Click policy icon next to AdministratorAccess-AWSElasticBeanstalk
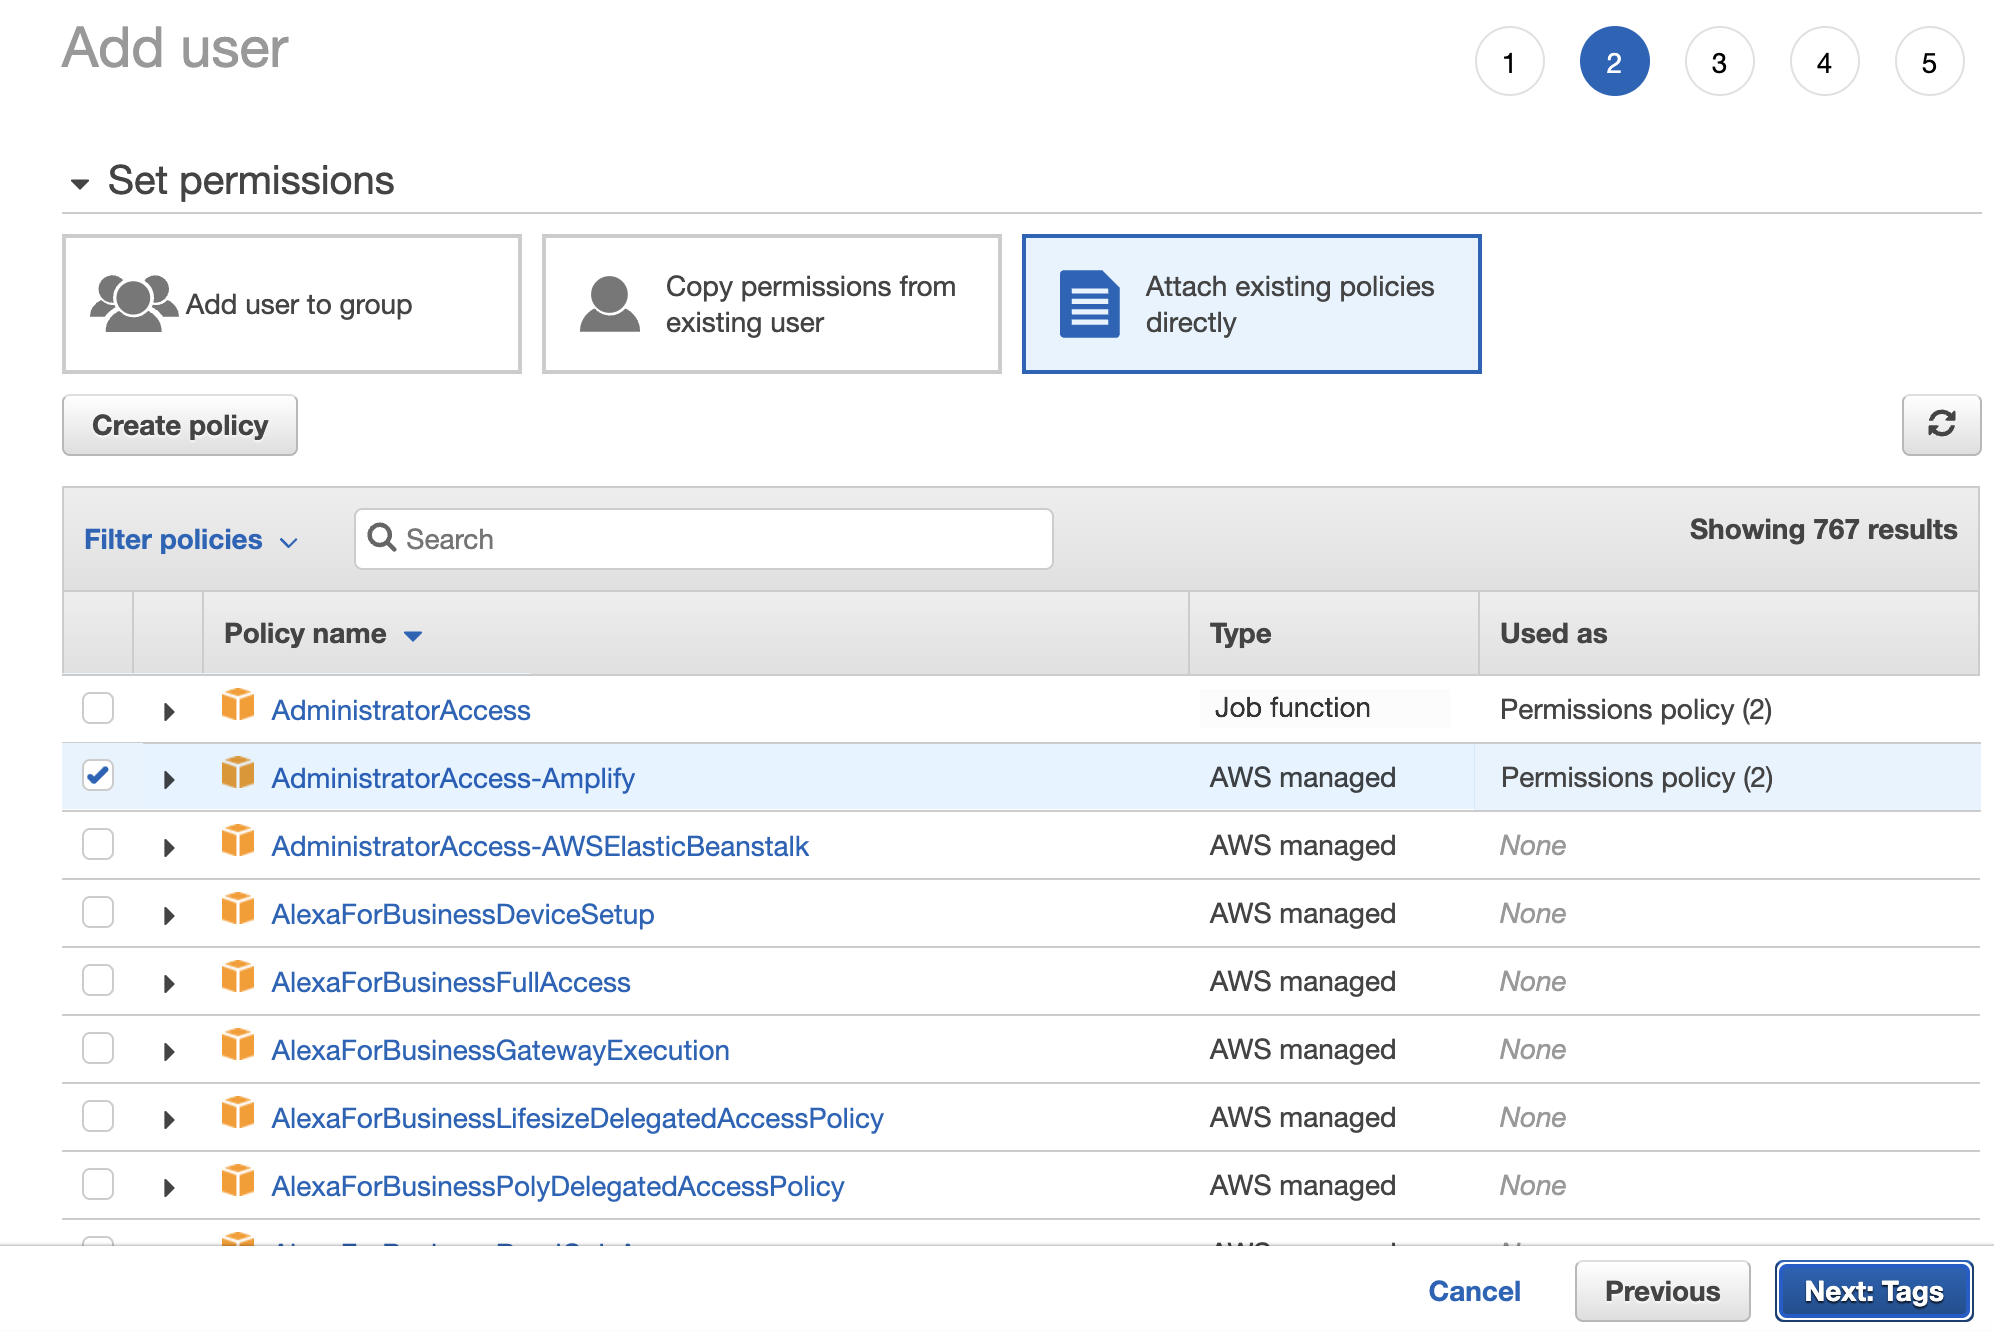1994x1332 pixels. pos(238,842)
